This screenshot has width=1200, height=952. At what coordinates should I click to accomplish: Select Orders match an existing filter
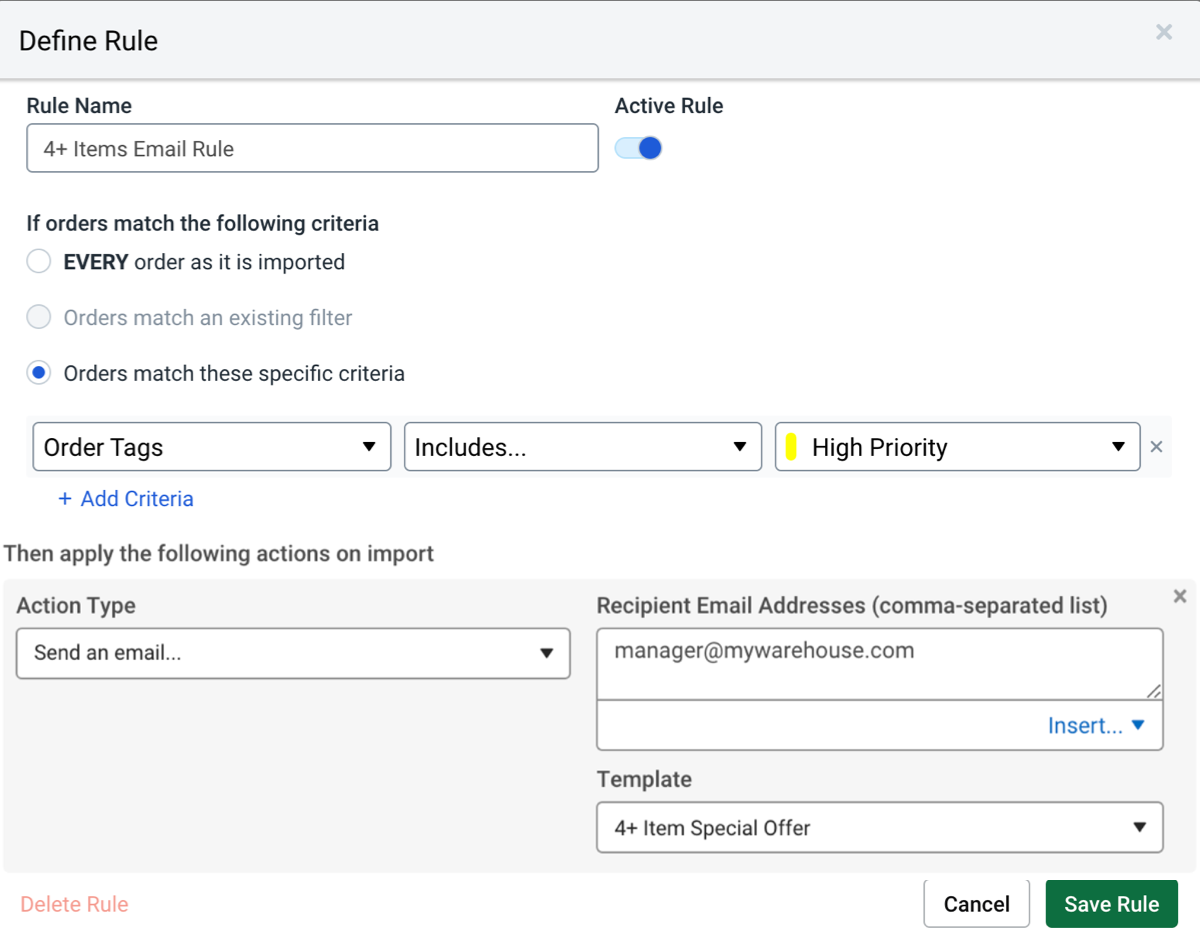[x=39, y=318]
